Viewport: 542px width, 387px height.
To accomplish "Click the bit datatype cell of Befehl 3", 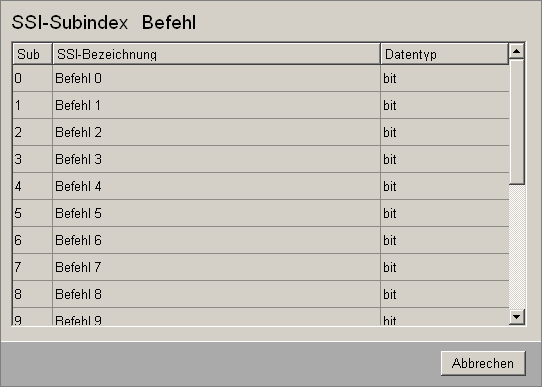I will pyautogui.click(x=445, y=159).
